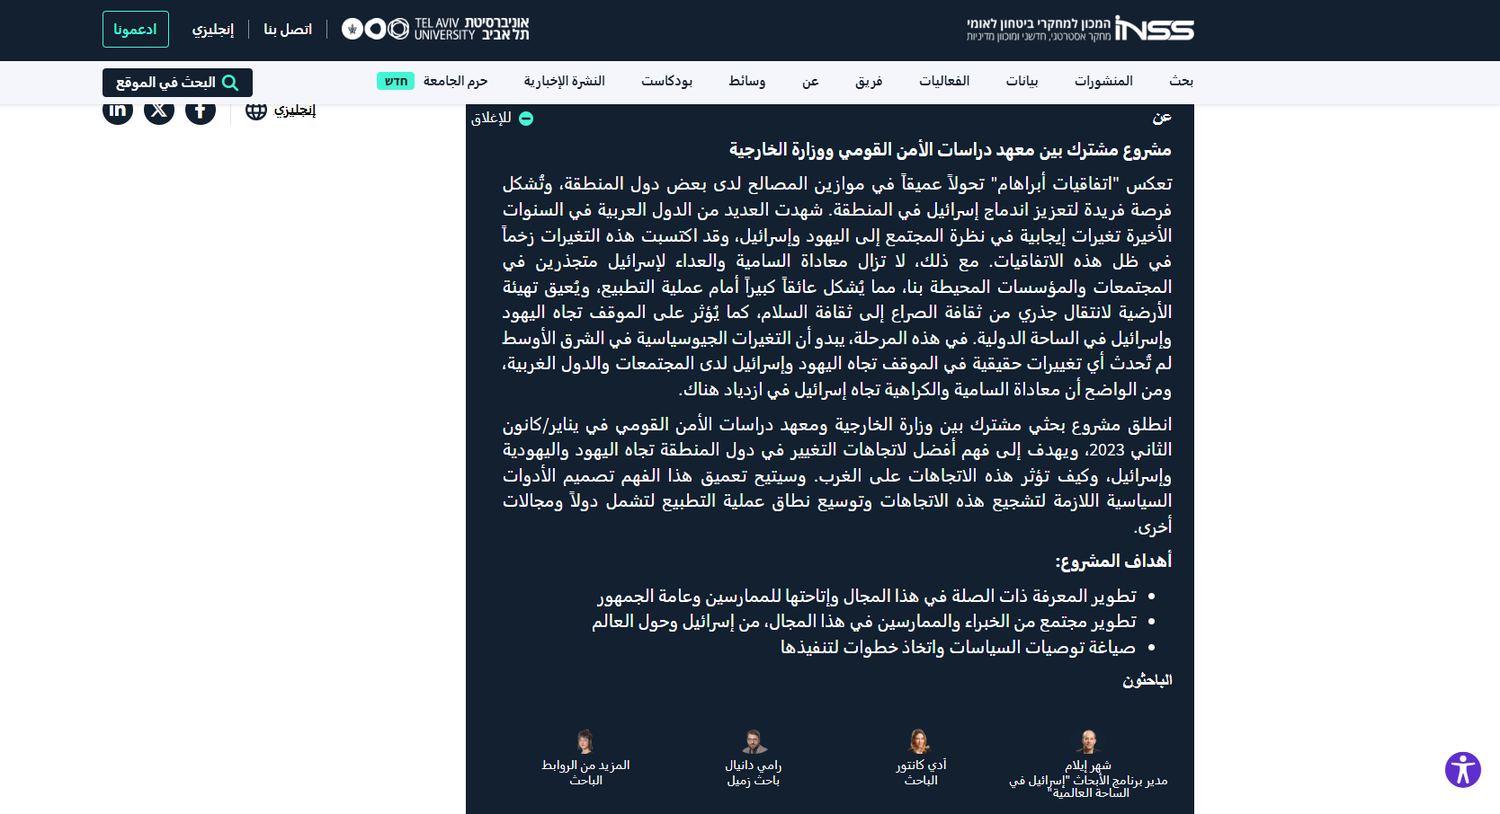The image size is (1500, 814).
Task: Click the 'عن' section heading
Action: (1162, 117)
